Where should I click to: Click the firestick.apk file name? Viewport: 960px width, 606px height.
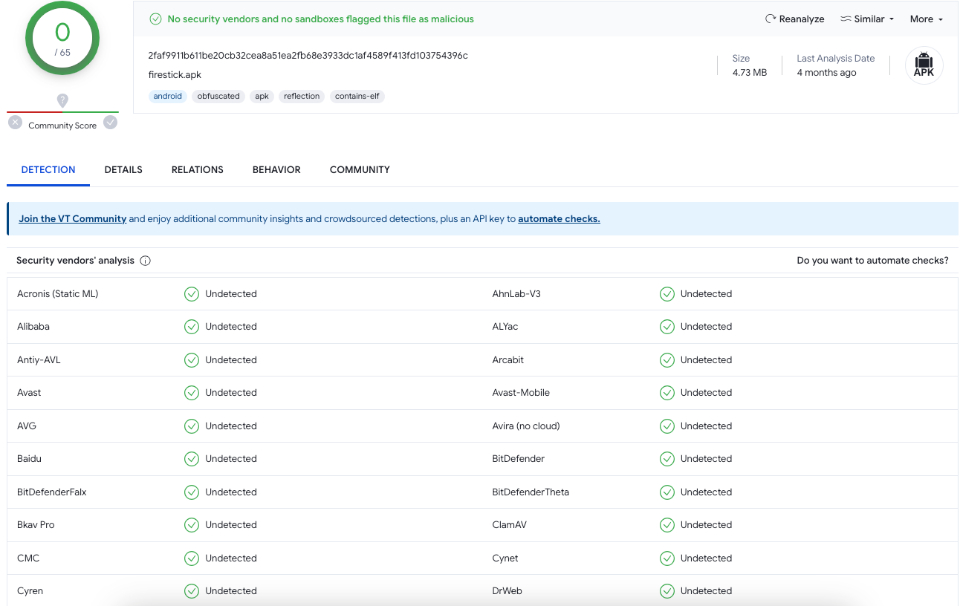(x=174, y=75)
